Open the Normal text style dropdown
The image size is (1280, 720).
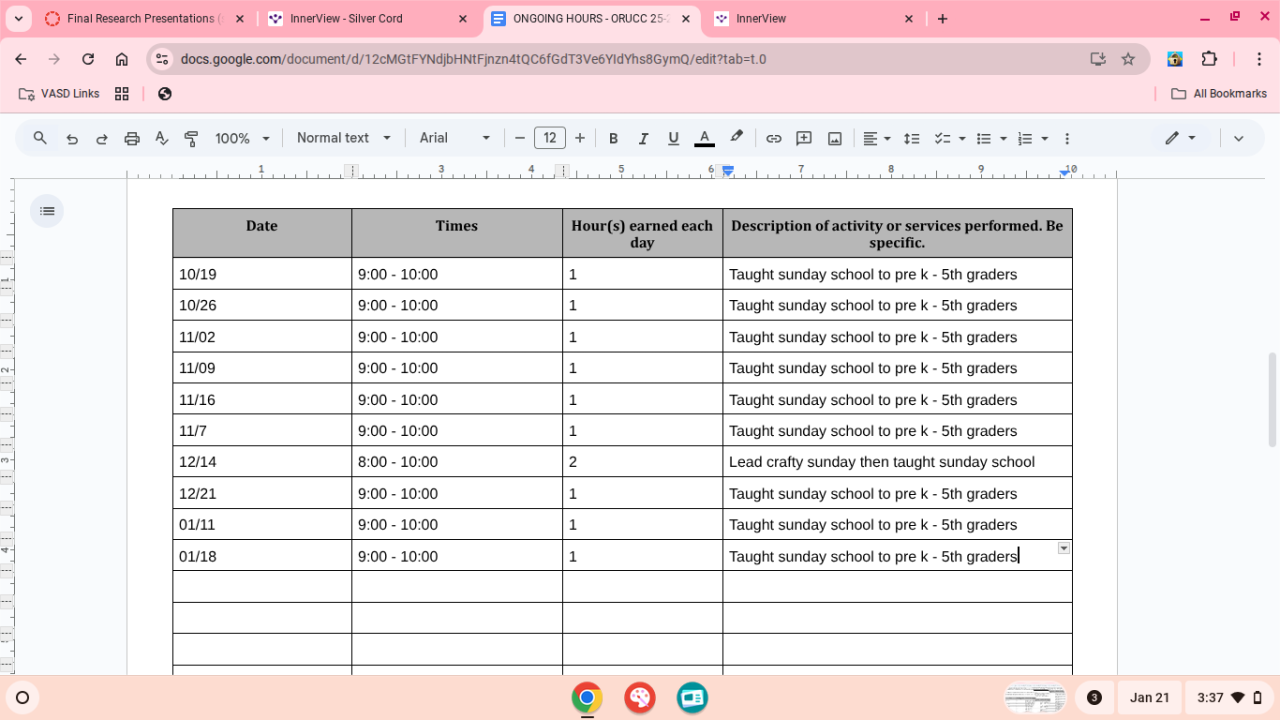(343, 138)
